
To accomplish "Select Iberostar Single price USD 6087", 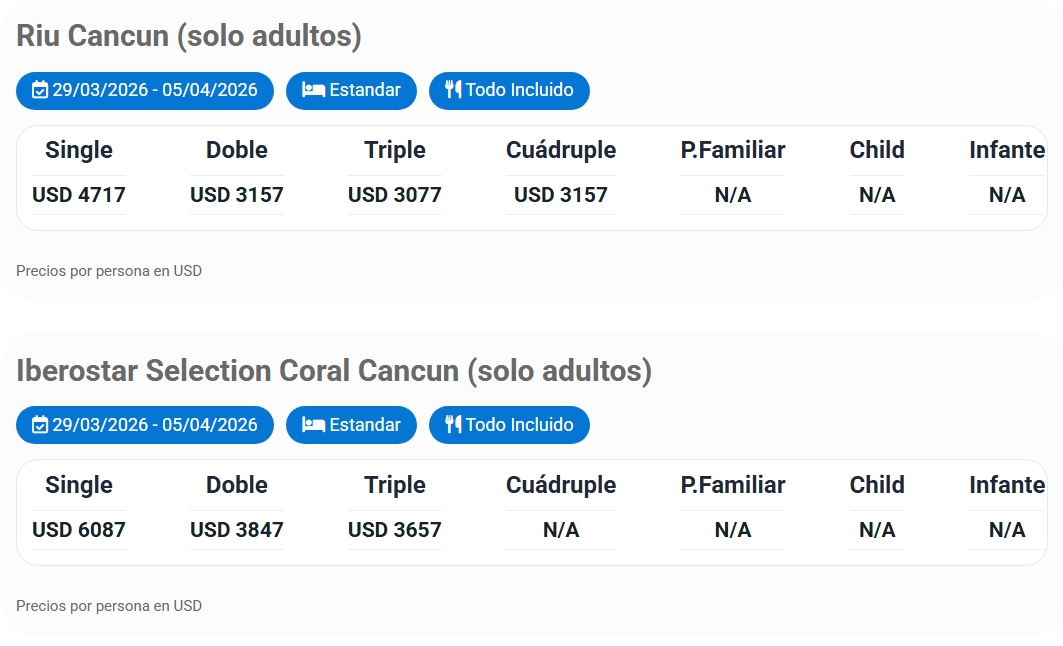I will 79,530.
